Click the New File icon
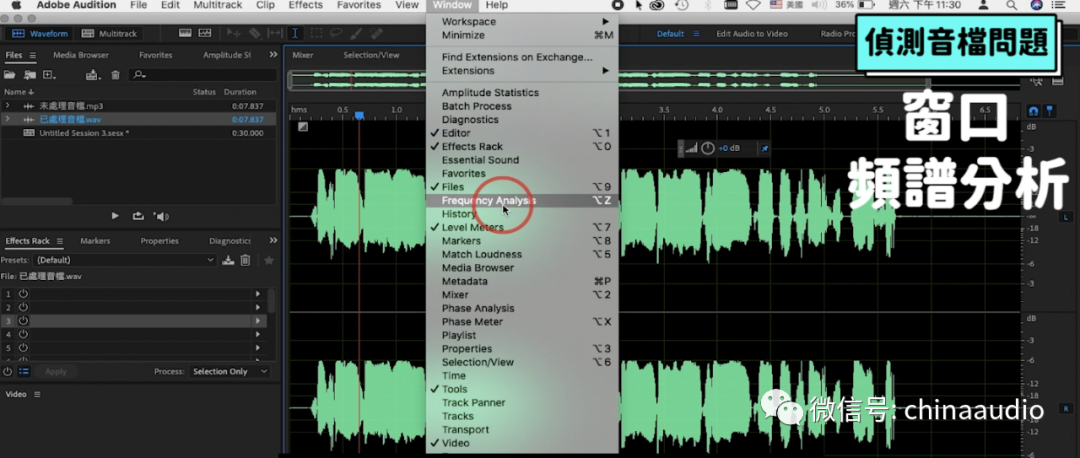Viewport: 1080px width, 458px height. 50,74
